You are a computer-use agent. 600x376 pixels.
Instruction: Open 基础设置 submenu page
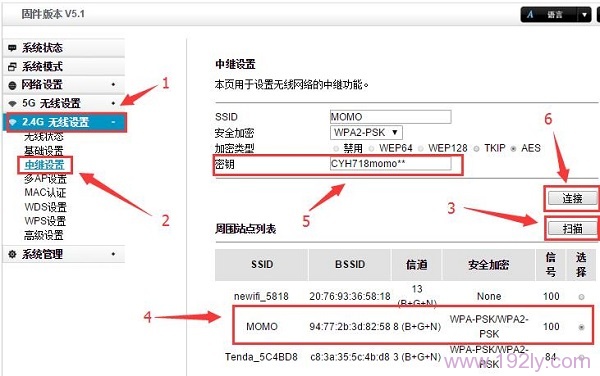click(x=44, y=151)
